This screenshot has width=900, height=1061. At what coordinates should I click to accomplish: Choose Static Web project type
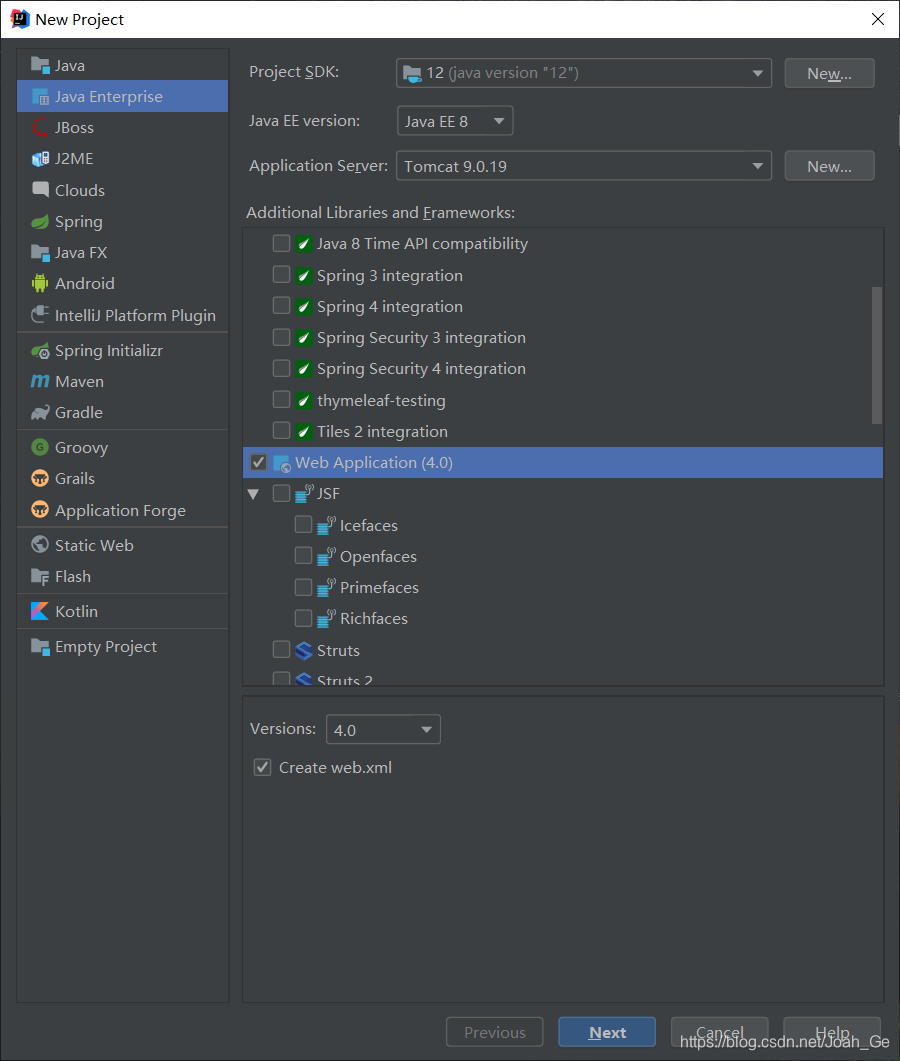pyautogui.click(x=122, y=545)
